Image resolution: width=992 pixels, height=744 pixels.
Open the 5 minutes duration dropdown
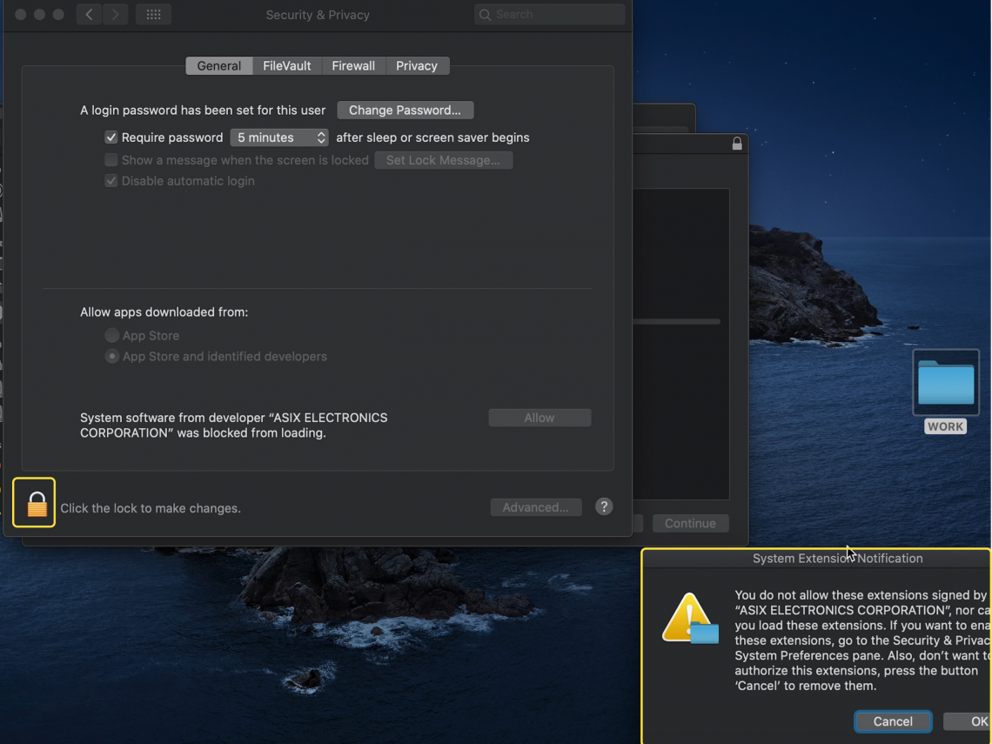(279, 137)
